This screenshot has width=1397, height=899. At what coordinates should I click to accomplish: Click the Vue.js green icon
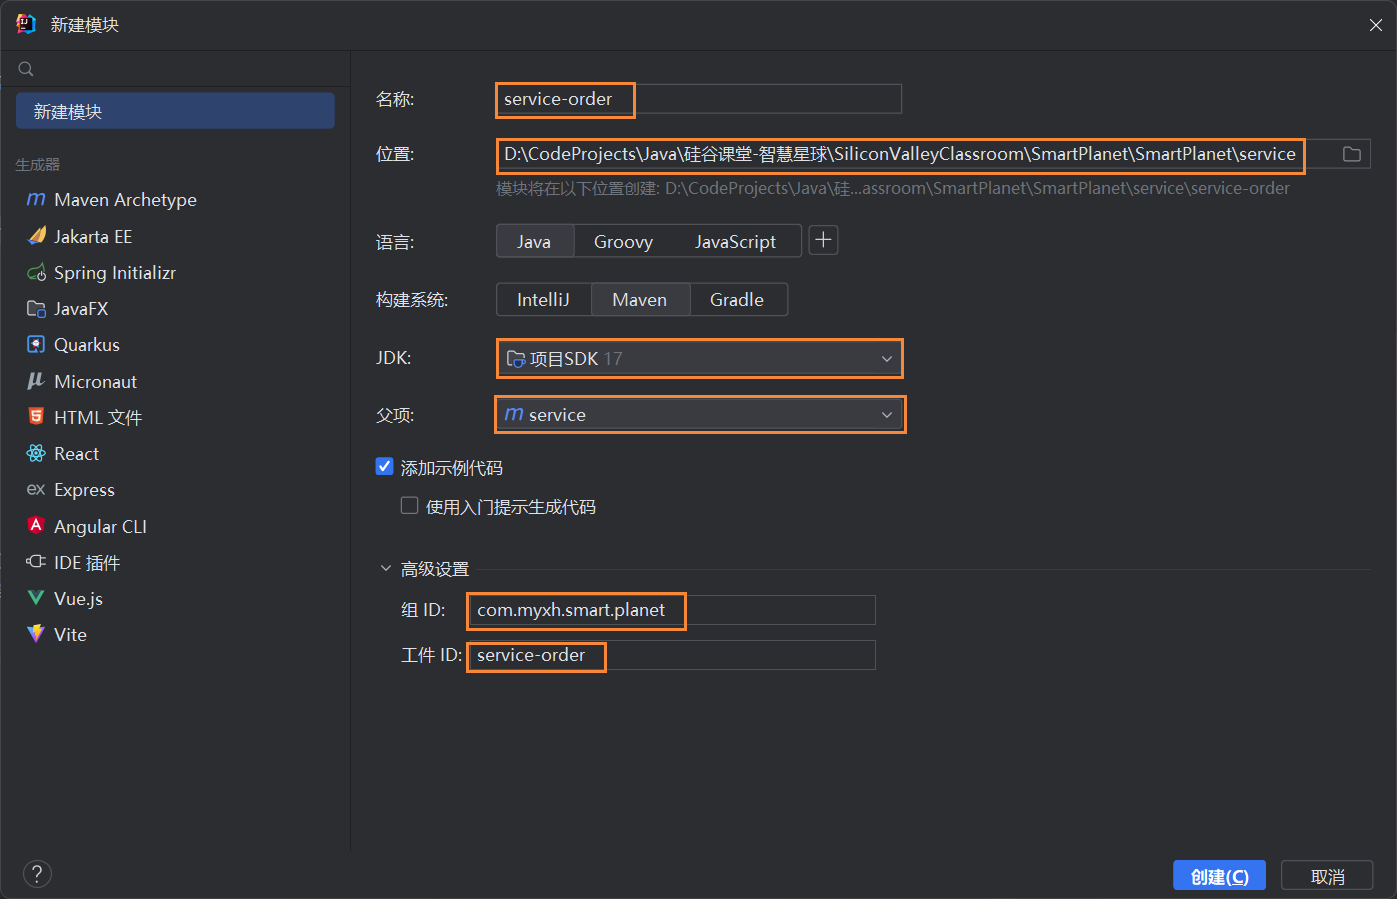pyautogui.click(x=36, y=598)
